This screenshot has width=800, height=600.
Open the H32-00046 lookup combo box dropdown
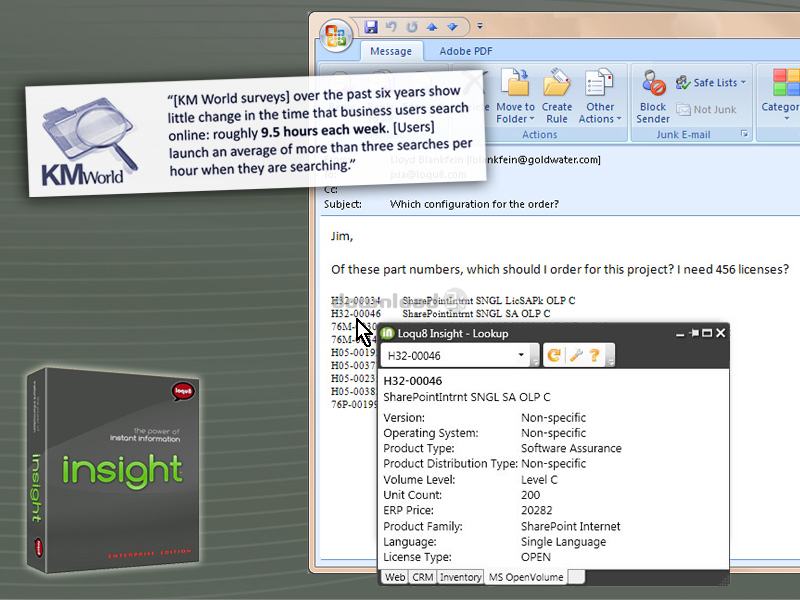coord(521,355)
